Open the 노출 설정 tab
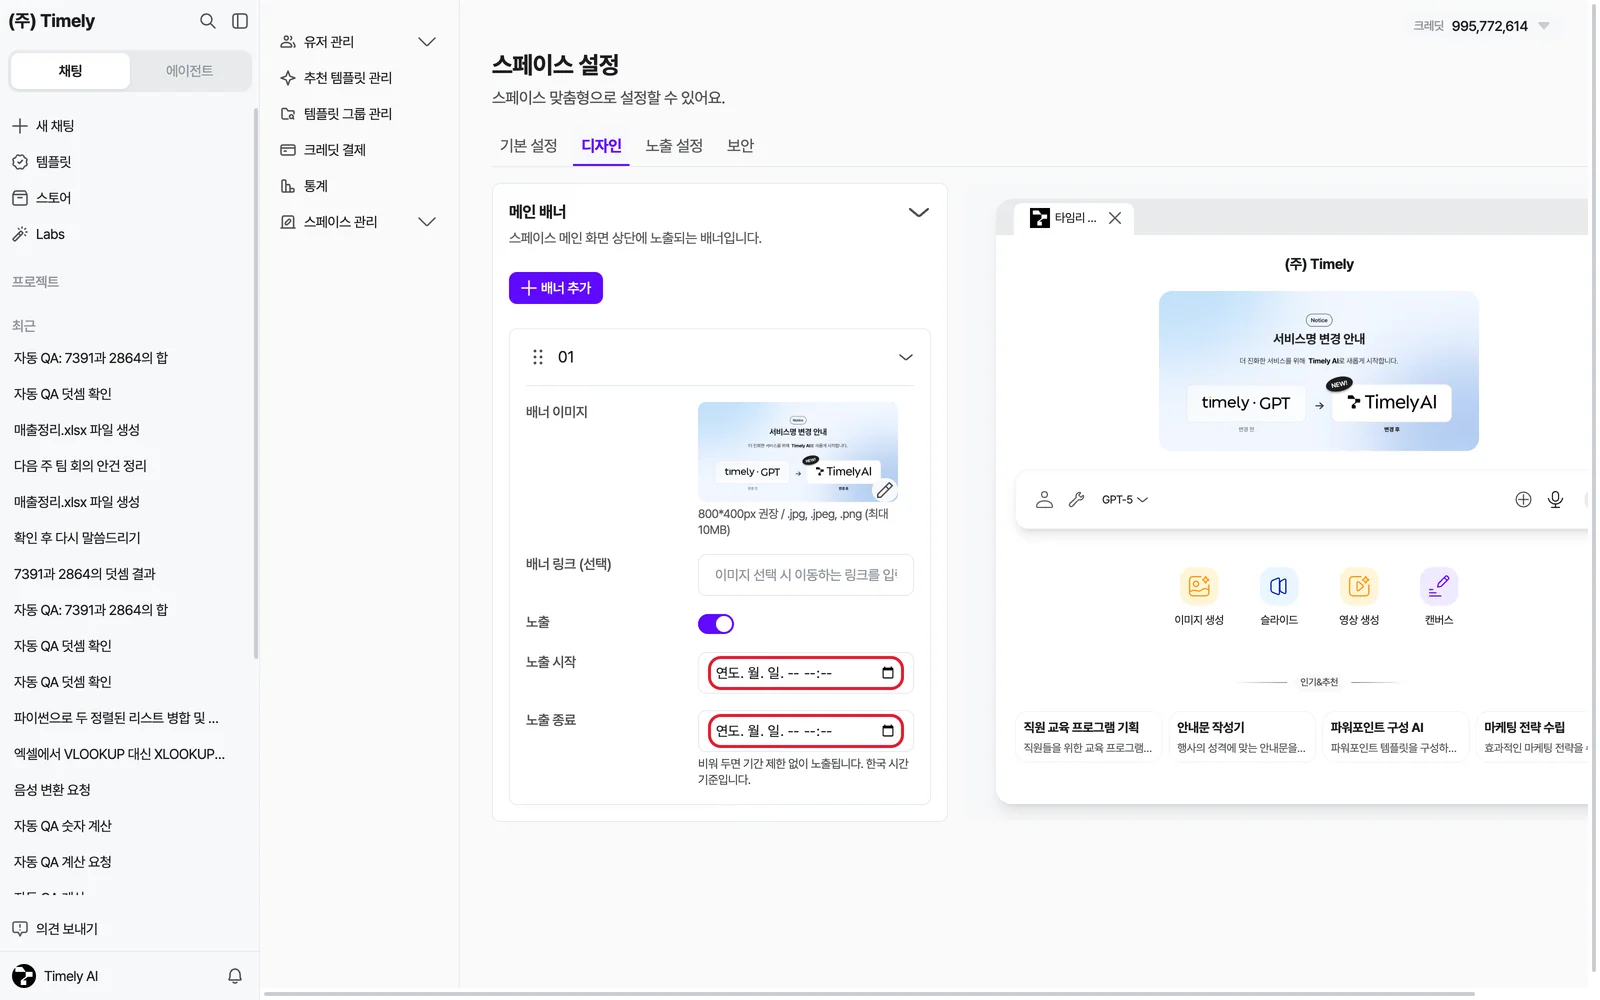1600x1000 pixels. pyautogui.click(x=674, y=146)
